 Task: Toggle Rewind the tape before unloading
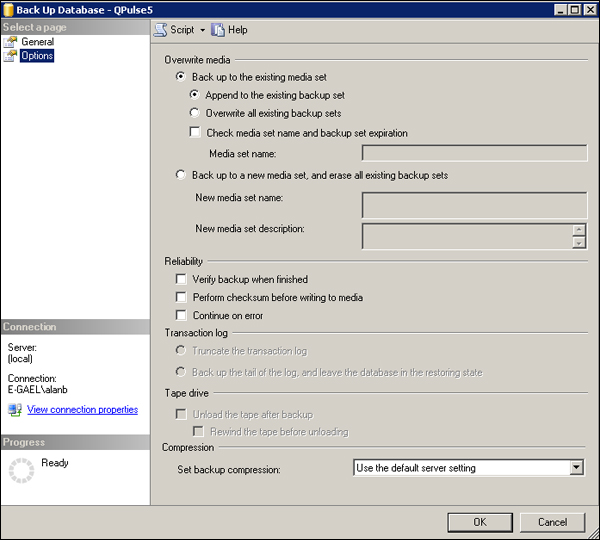[x=198, y=431]
